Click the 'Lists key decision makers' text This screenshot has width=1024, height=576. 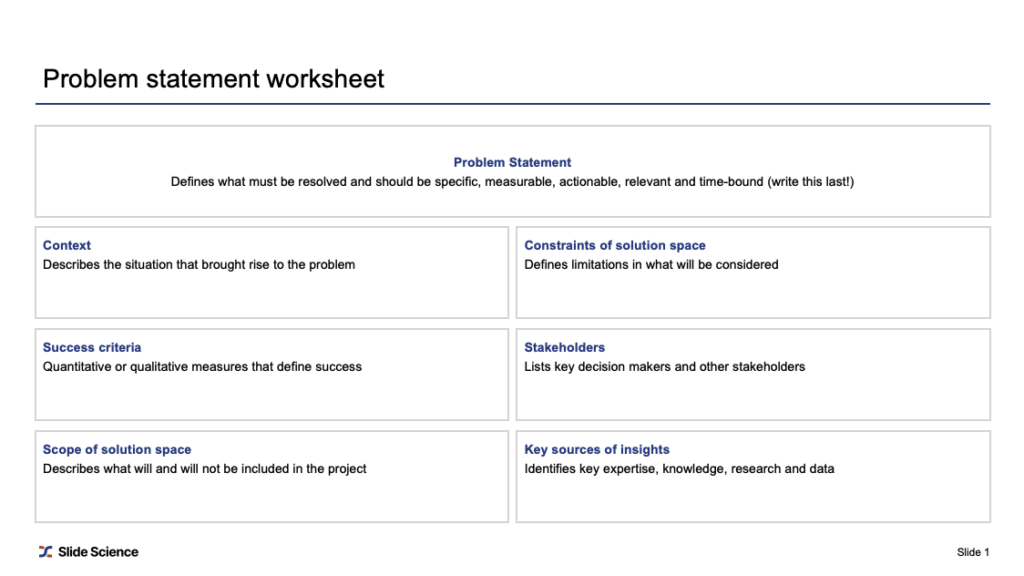point(664,366)
